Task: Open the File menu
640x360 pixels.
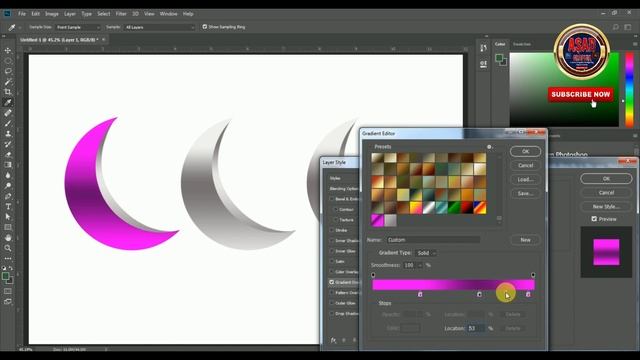Action: 22,13
